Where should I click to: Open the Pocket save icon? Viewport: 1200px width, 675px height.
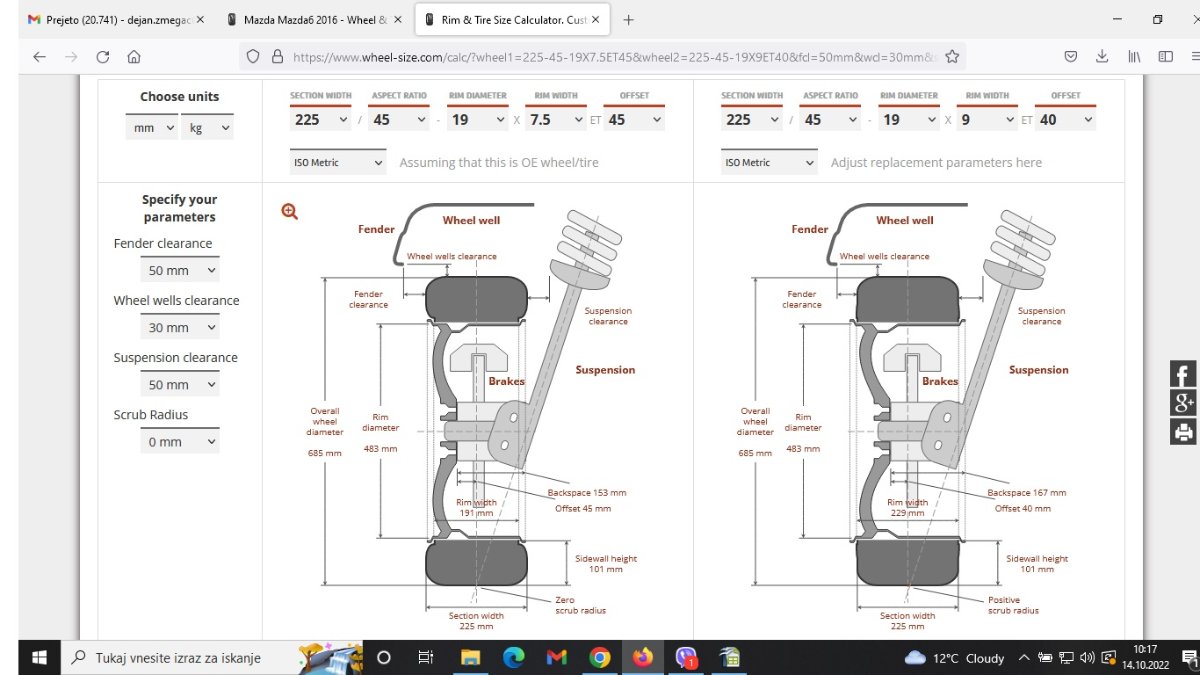click(x=1070, y=57)
